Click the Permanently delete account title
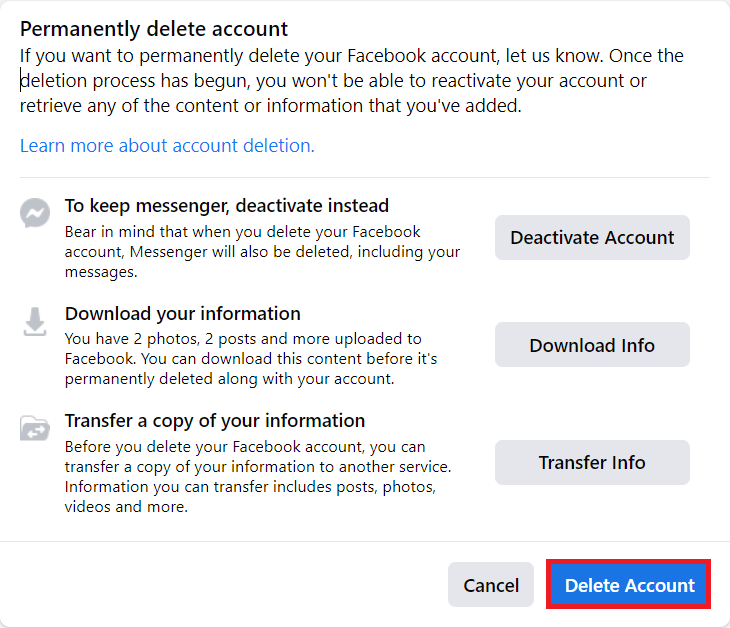The width and height of the screenshot is (730, 628). 154,29
